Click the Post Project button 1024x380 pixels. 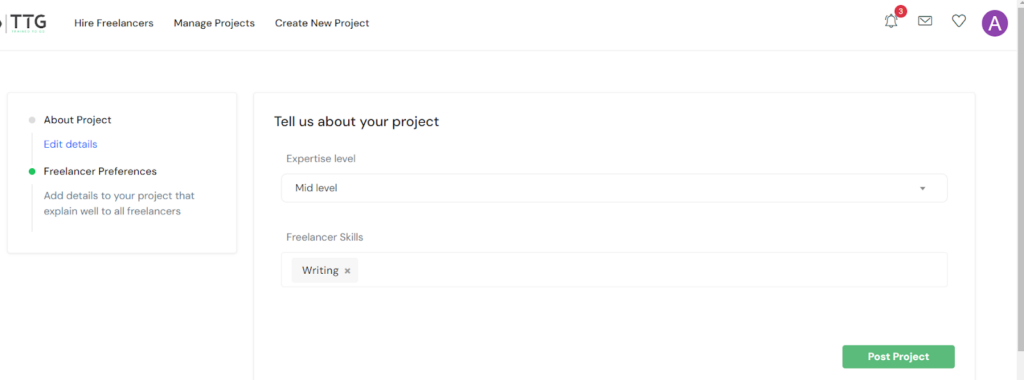coord(898,356)
